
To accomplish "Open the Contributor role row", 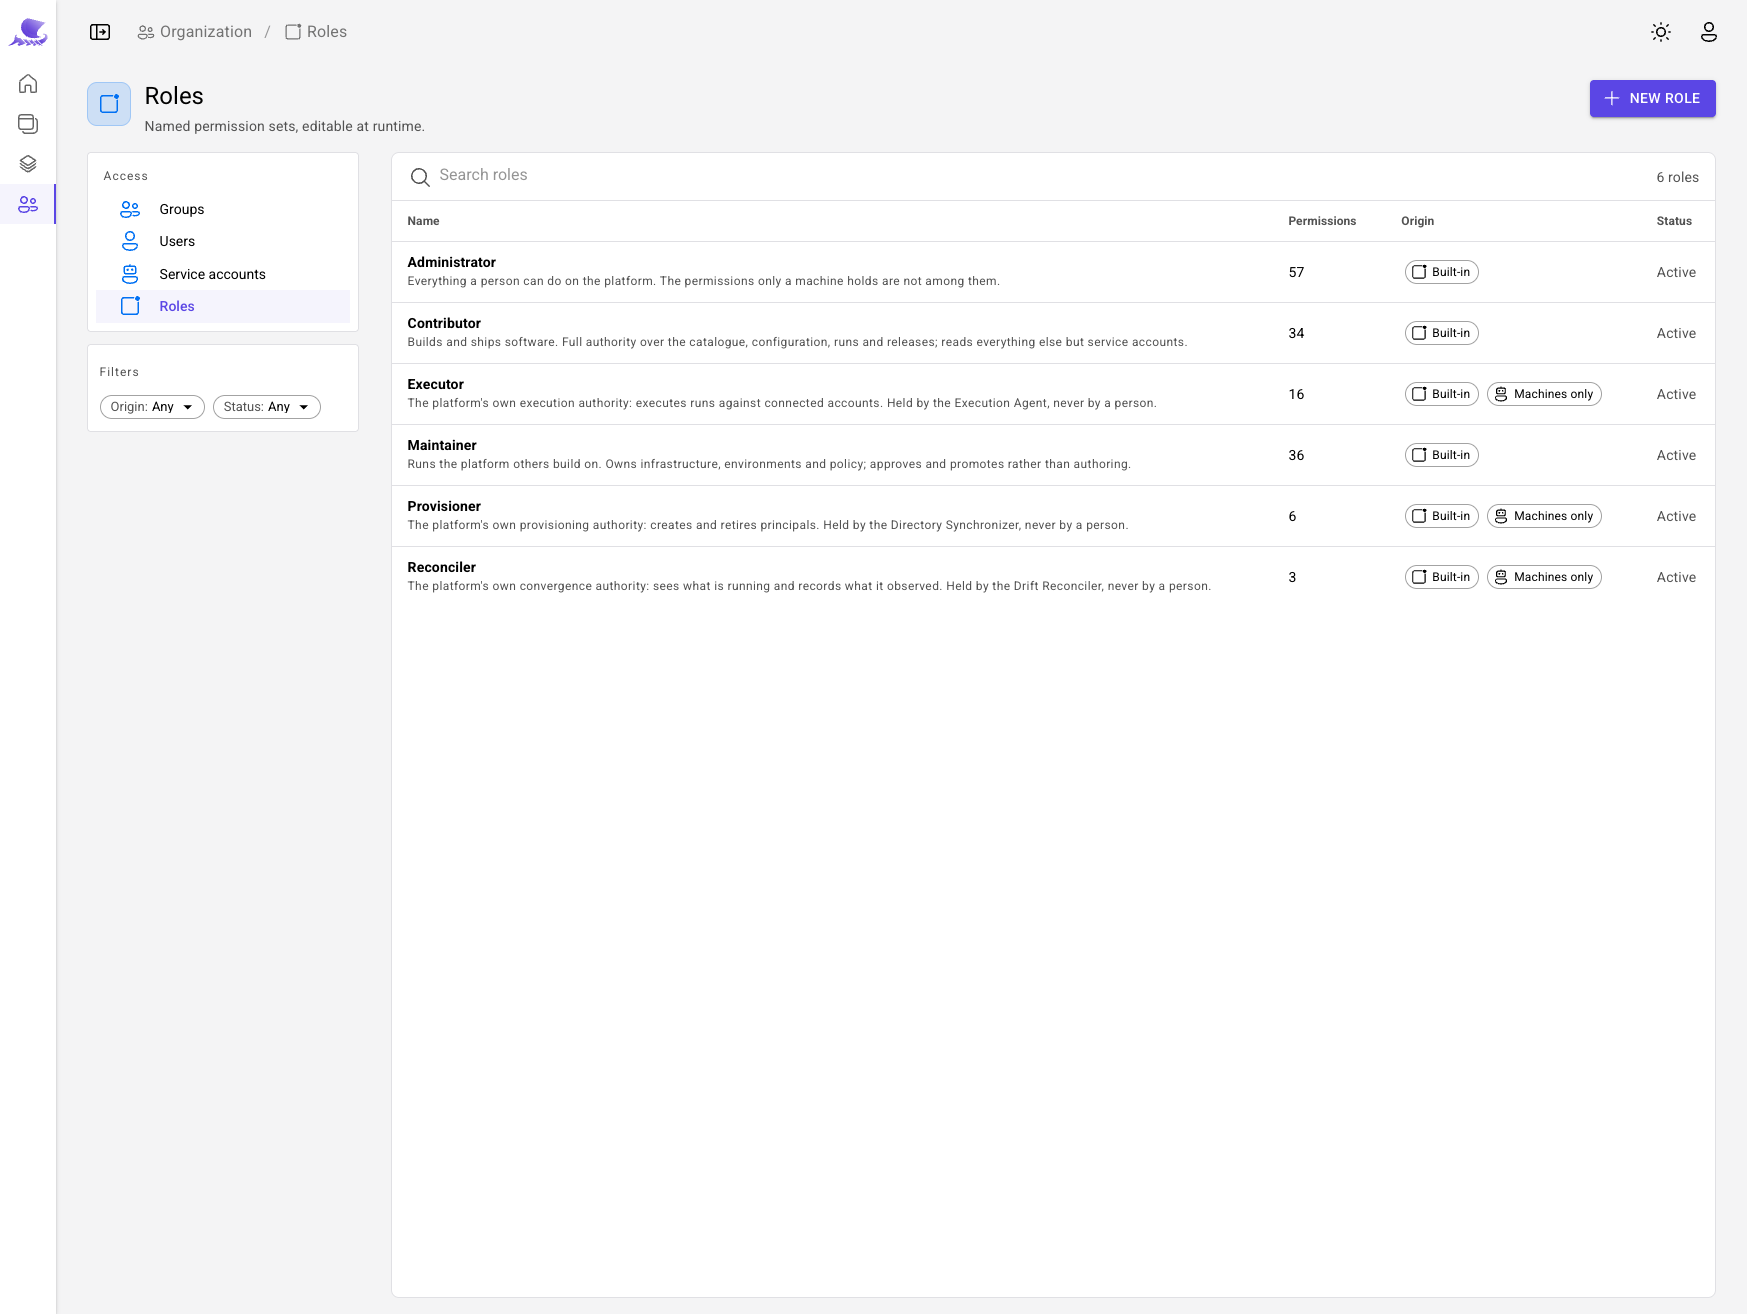I will (x=1053, y=333).
